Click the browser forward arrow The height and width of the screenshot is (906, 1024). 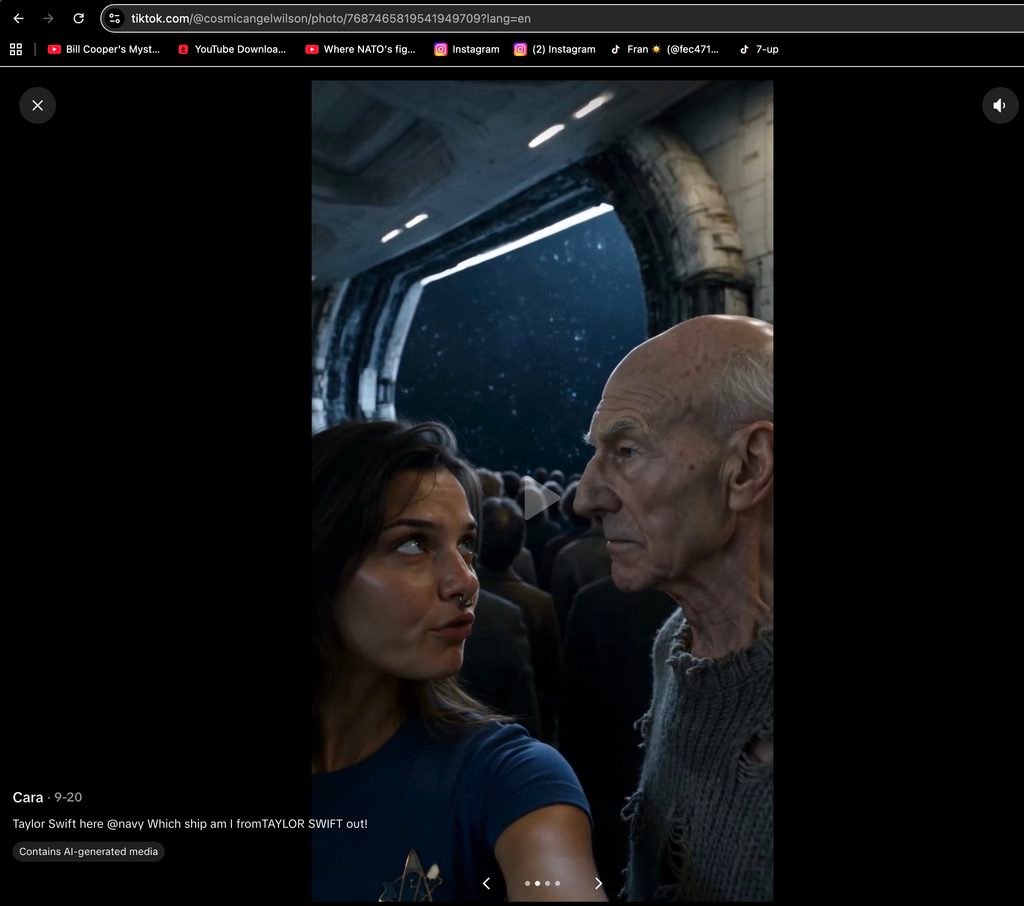coord(48,18)
